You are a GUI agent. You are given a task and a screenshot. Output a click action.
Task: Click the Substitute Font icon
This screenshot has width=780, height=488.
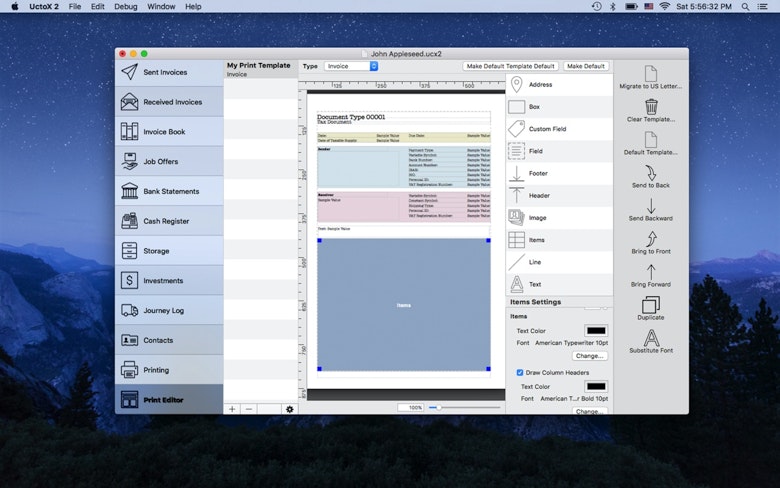(651, 338)
